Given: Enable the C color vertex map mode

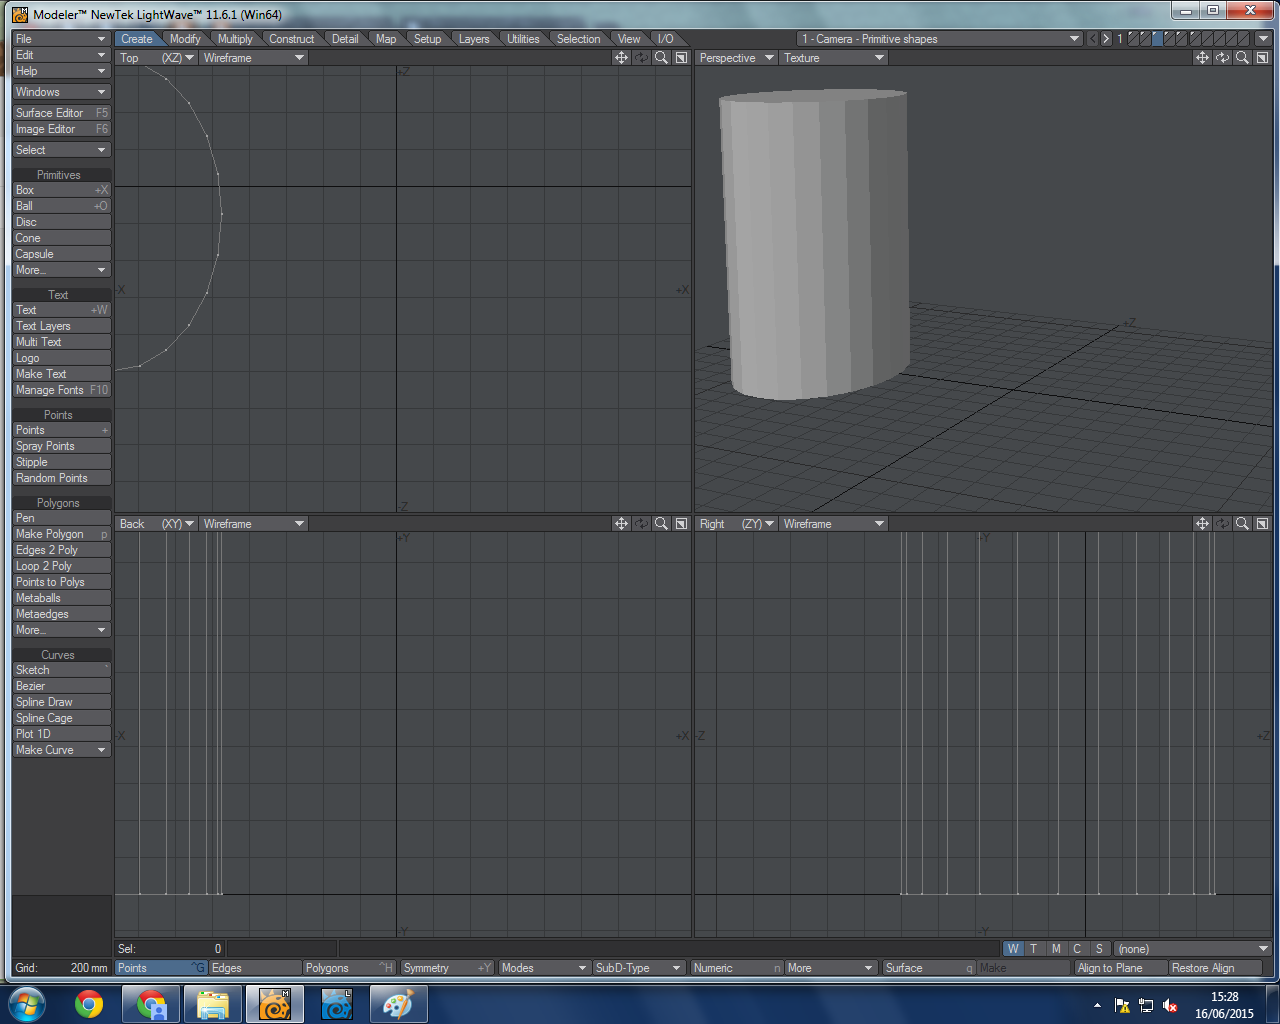Looking at the screenshot, I should click(1077, 948).
